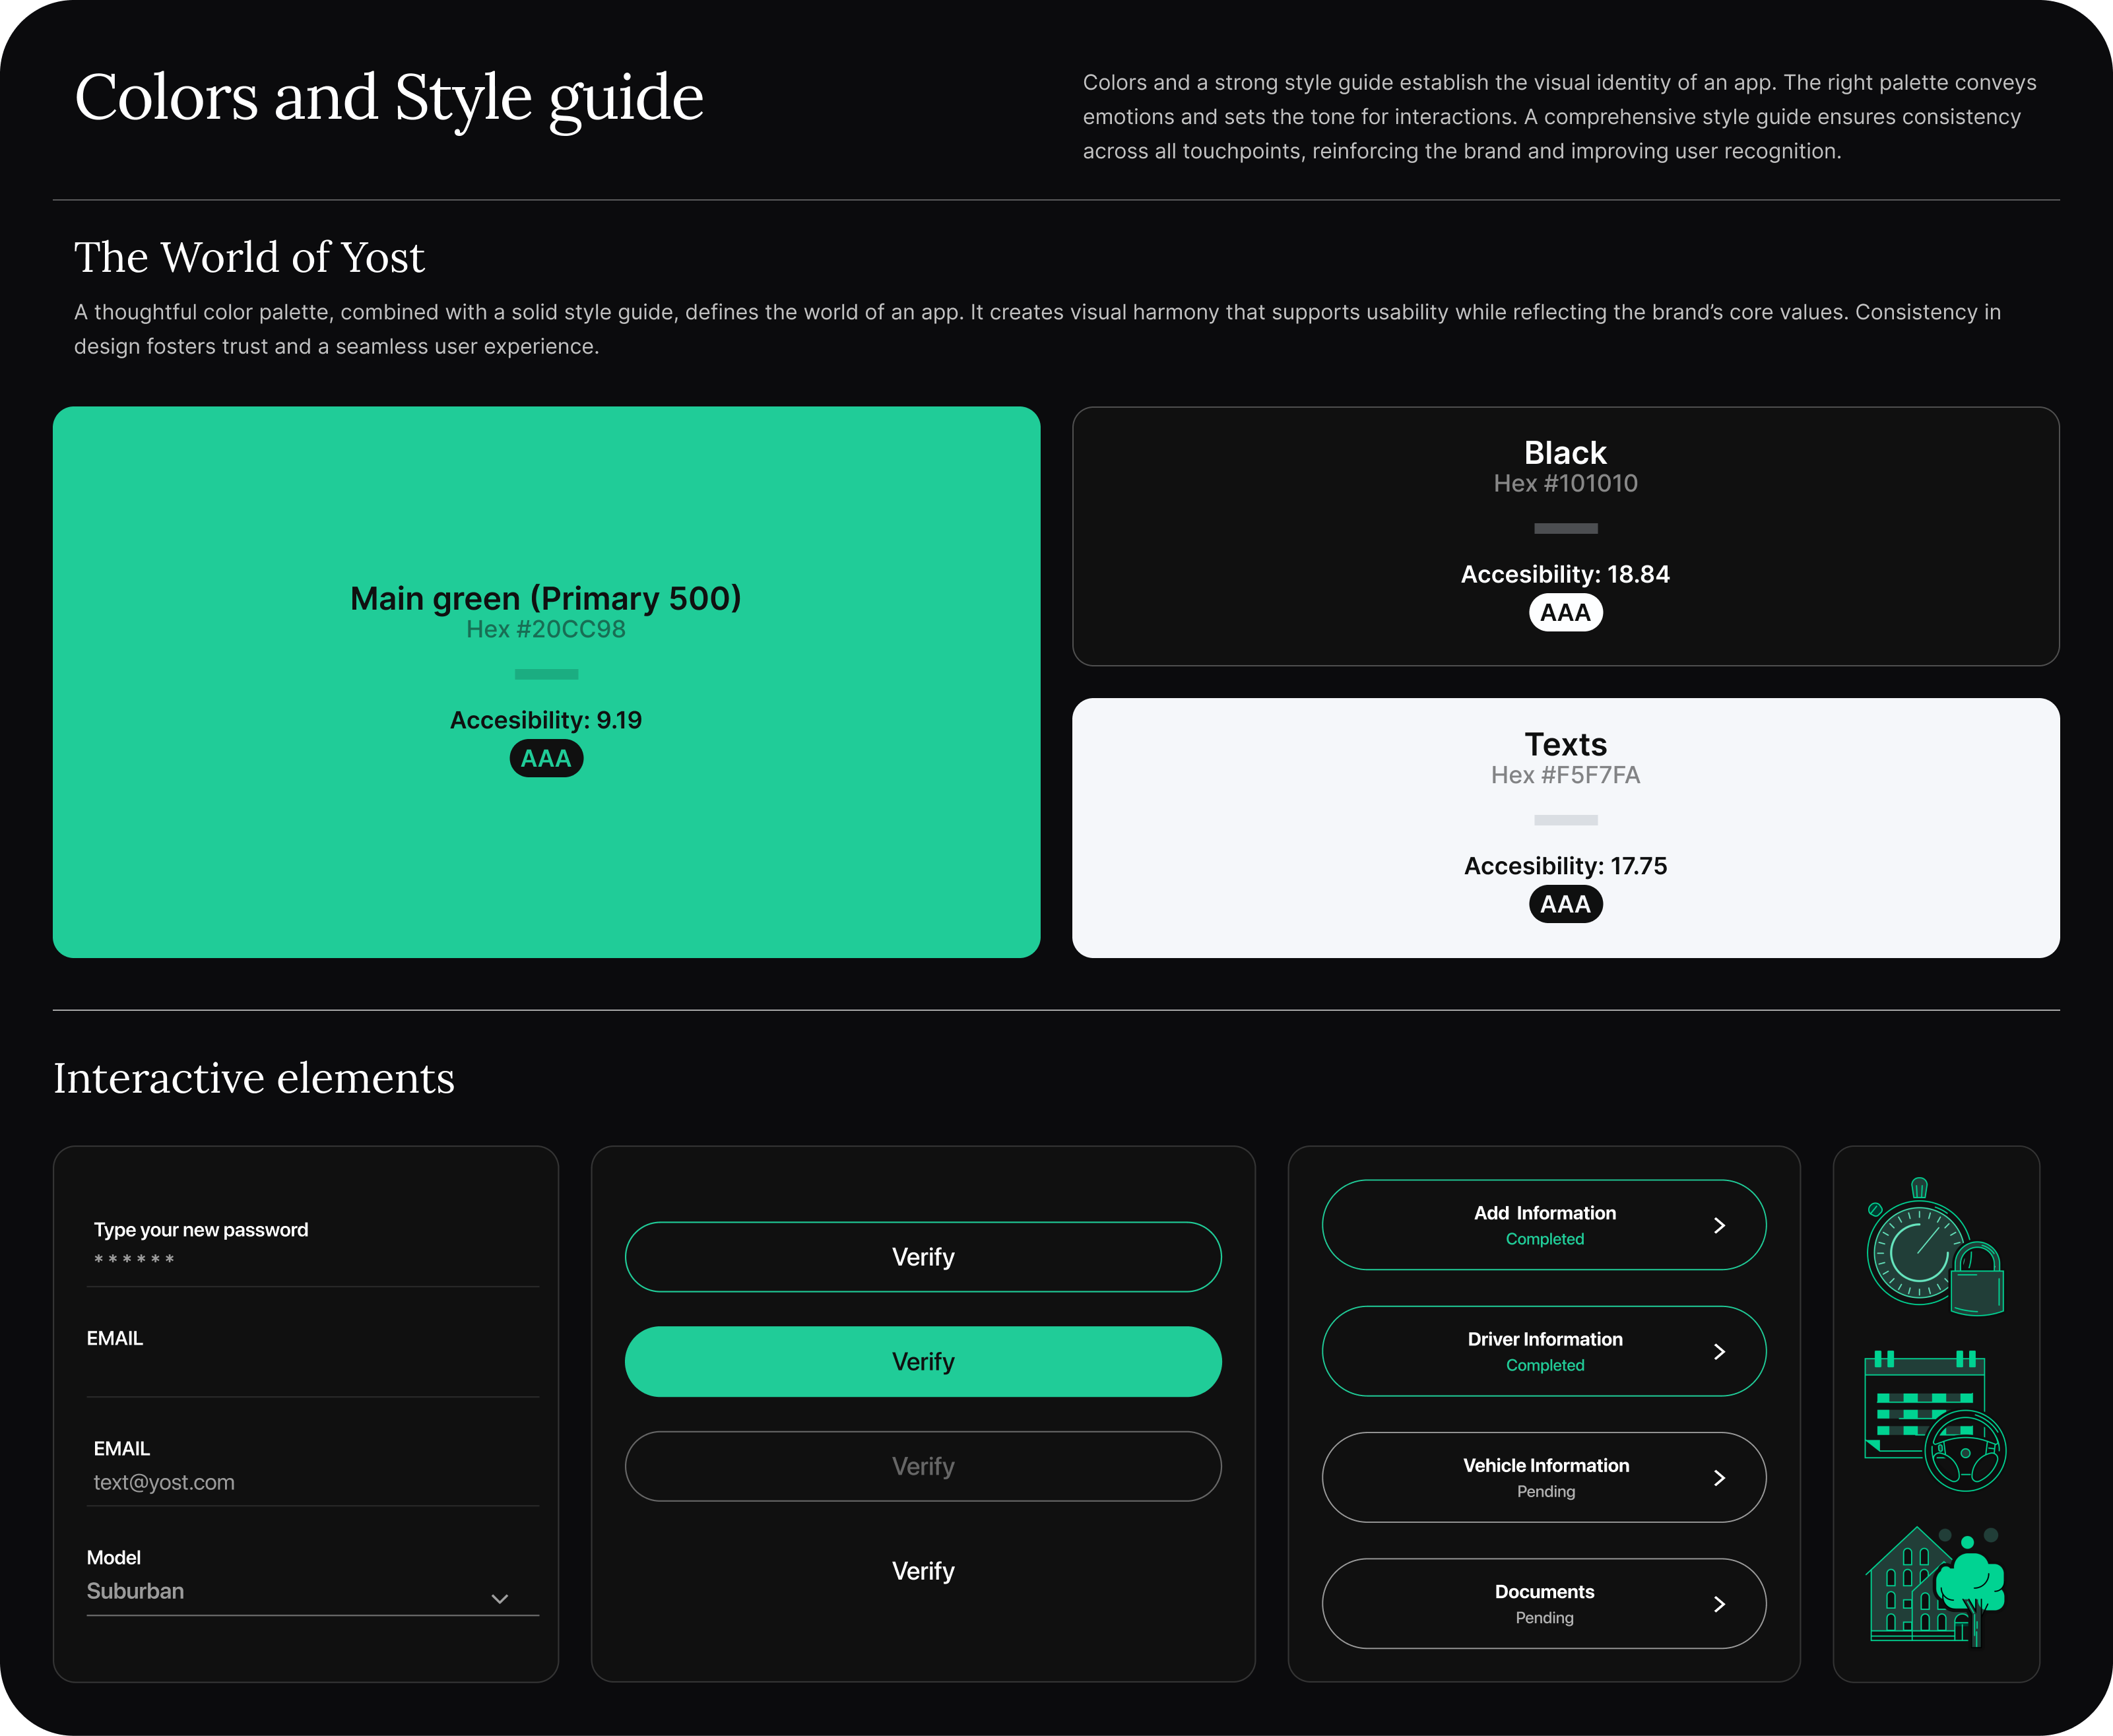Click the calendar and steering wheel illustration

coord(1935,1421)
